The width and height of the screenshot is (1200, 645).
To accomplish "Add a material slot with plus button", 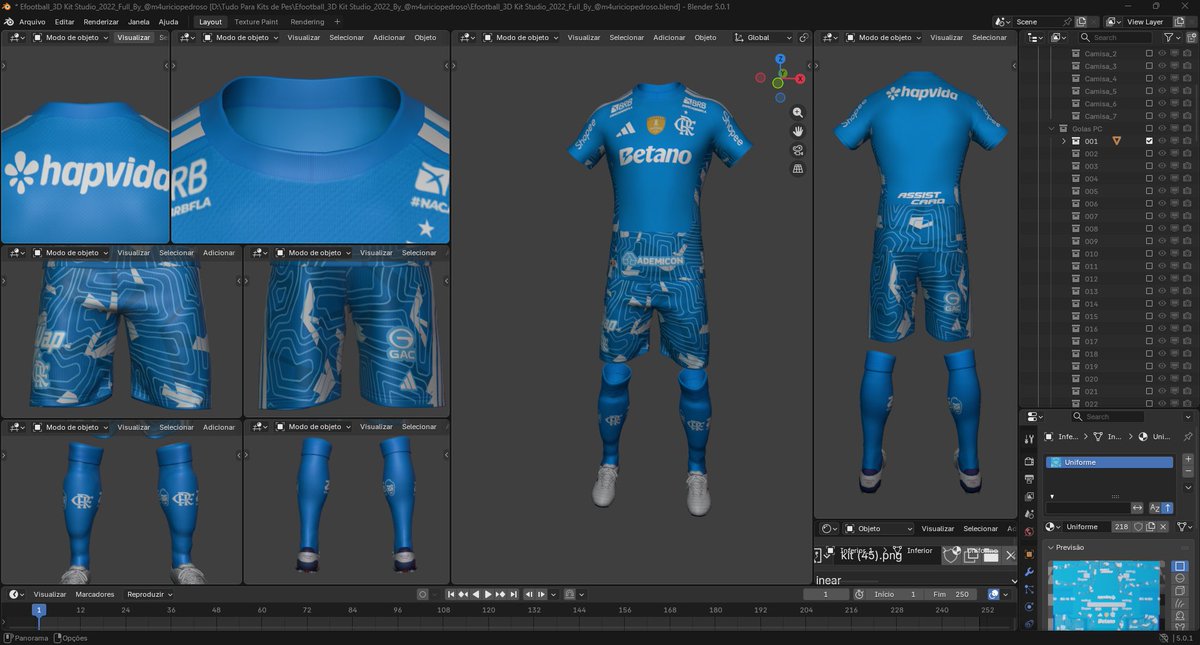I will click(x=1188, y=458).
